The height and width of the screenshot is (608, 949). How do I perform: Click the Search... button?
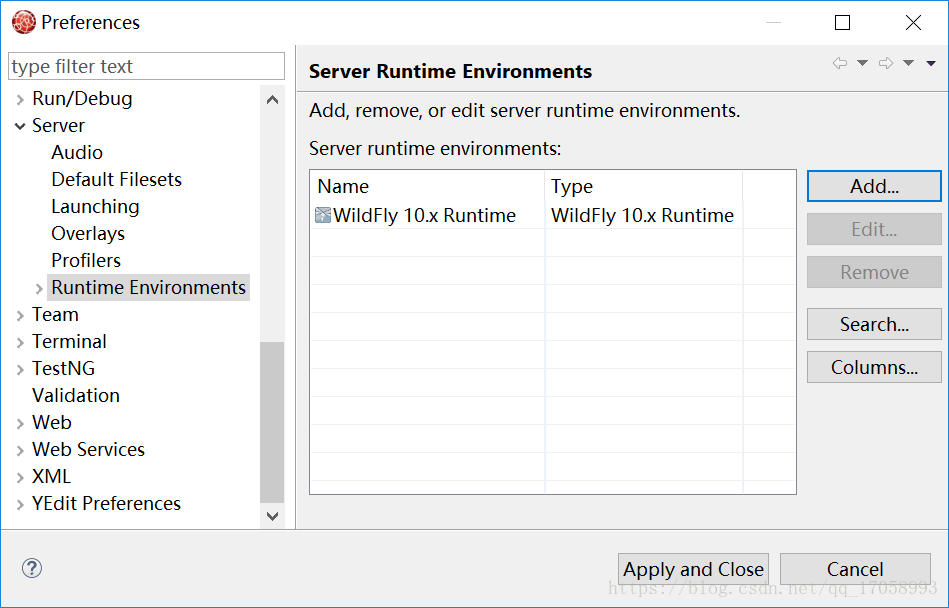pos(874,324)
